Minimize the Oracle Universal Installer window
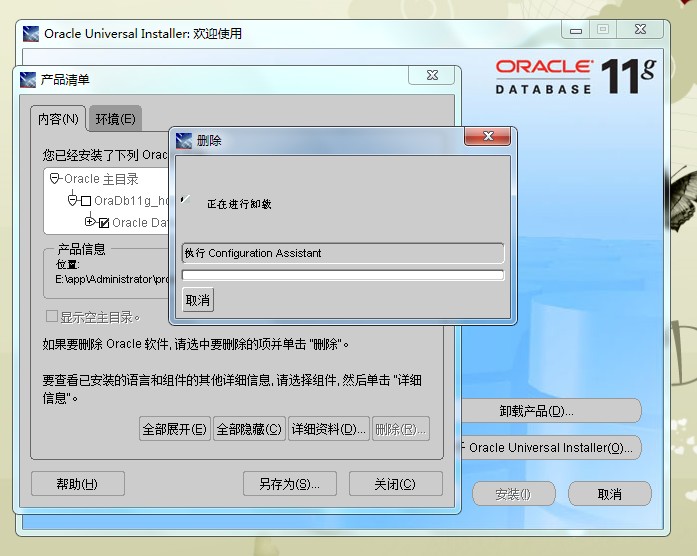This screenshot has width=697, height=556. [576, 30]
